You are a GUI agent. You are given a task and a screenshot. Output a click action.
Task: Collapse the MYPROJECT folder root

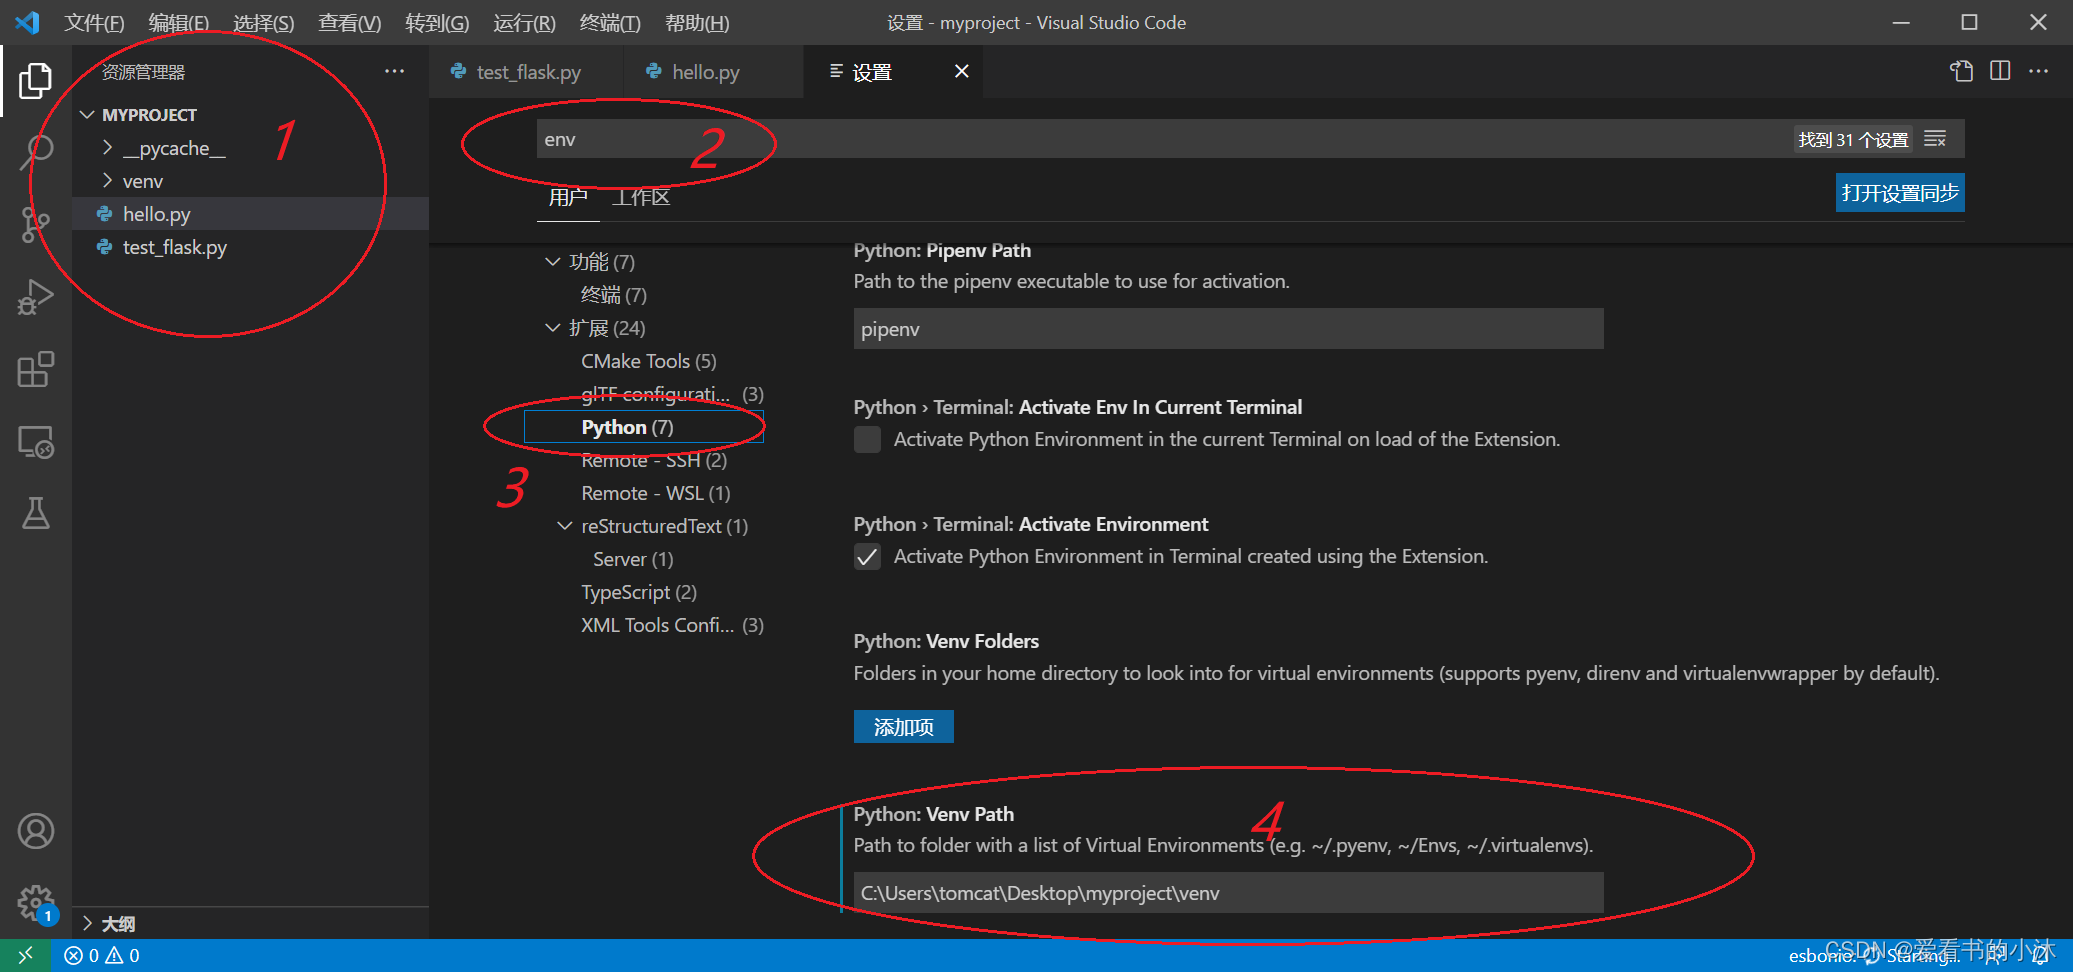click(88, 115)
